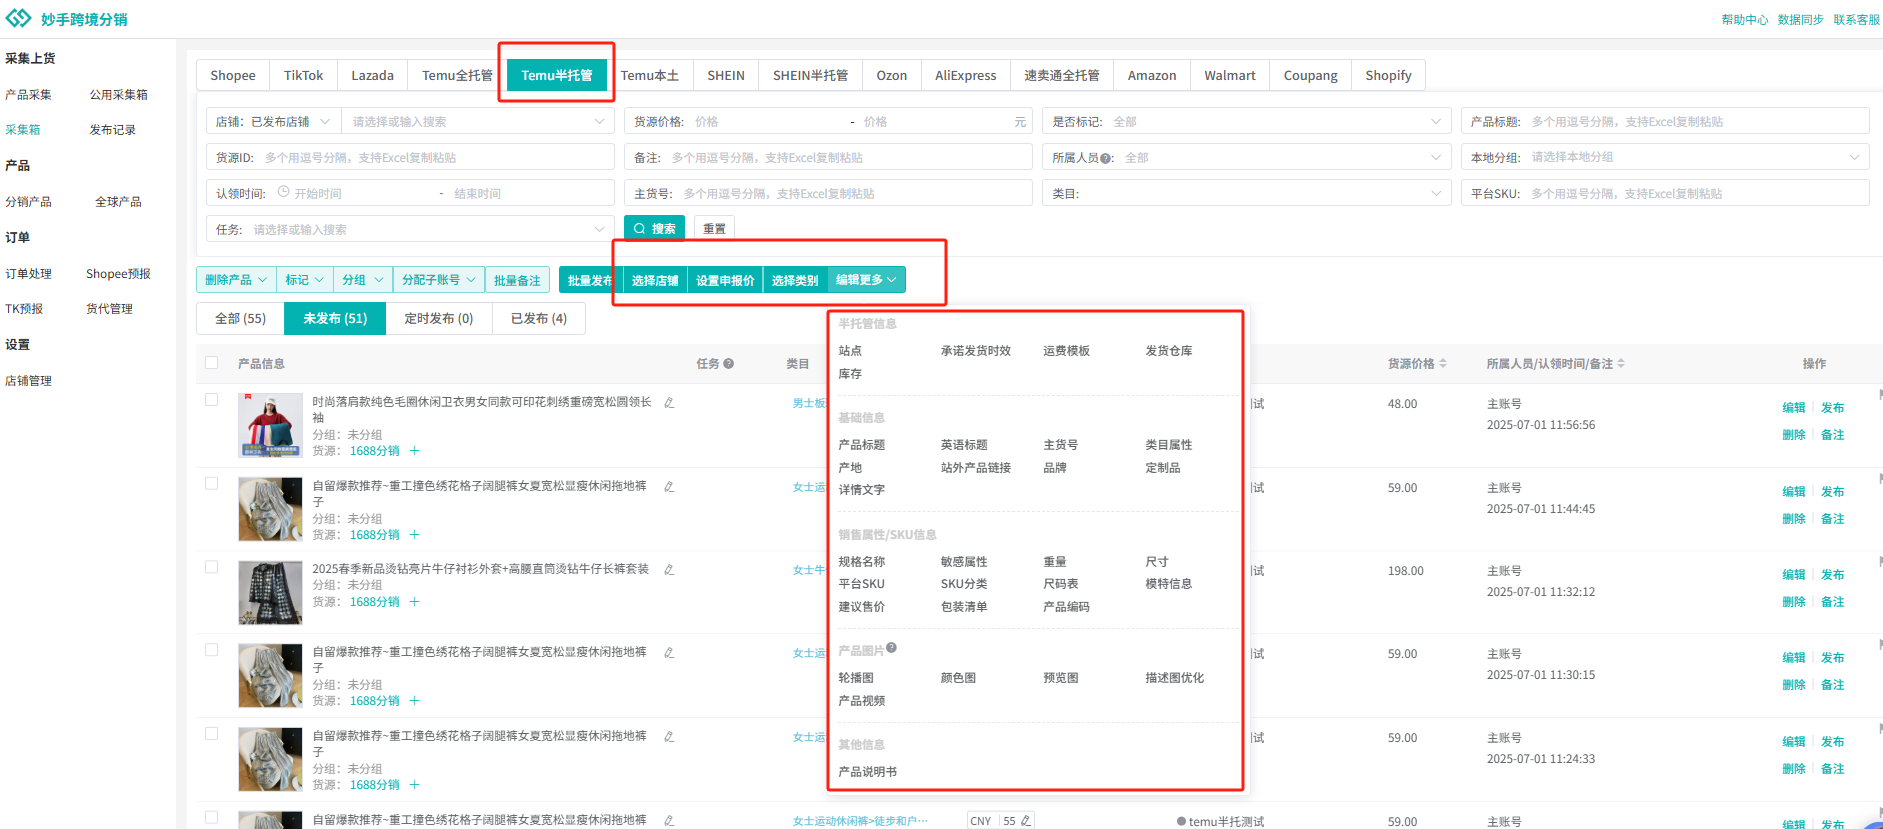Click plus icon next to 1688分销 in first row

click(414, 451)
